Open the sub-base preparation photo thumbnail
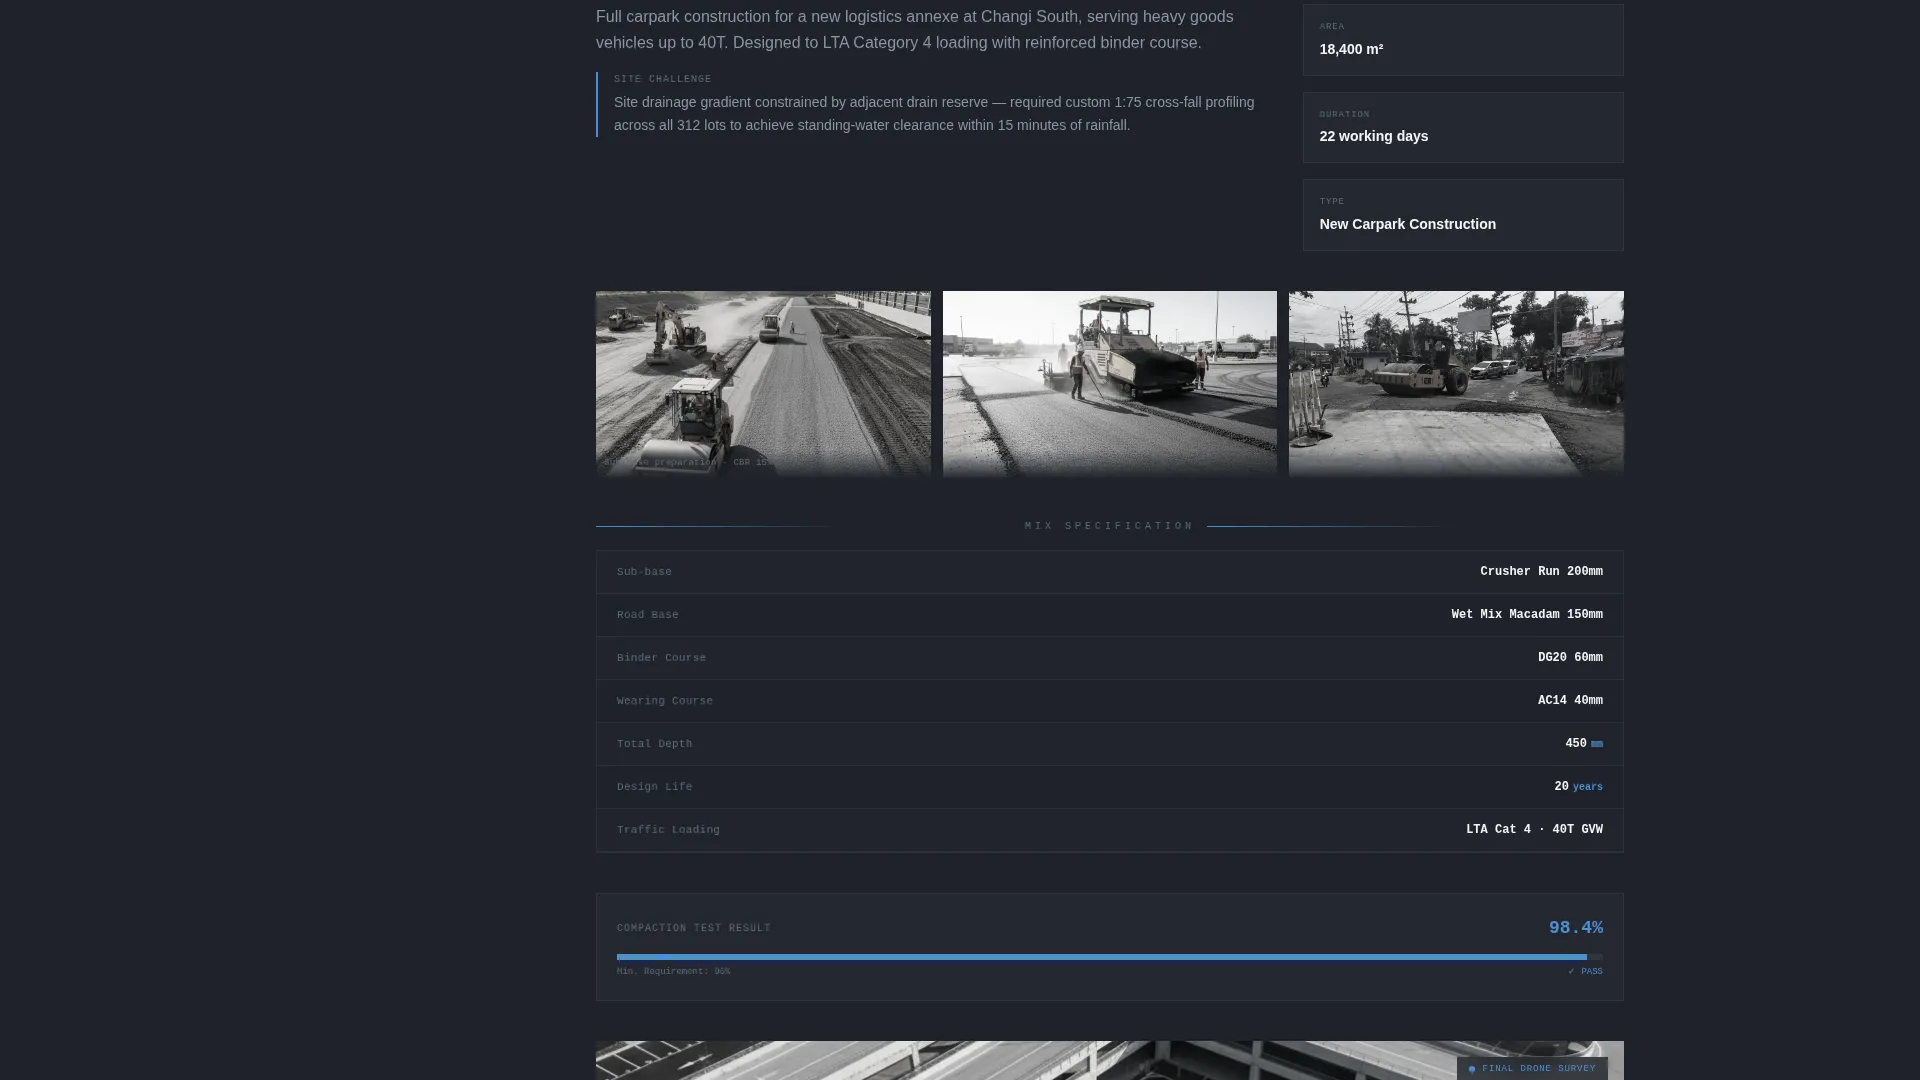This screenshot has height=1080, width=1920. (x=763, y=383)
